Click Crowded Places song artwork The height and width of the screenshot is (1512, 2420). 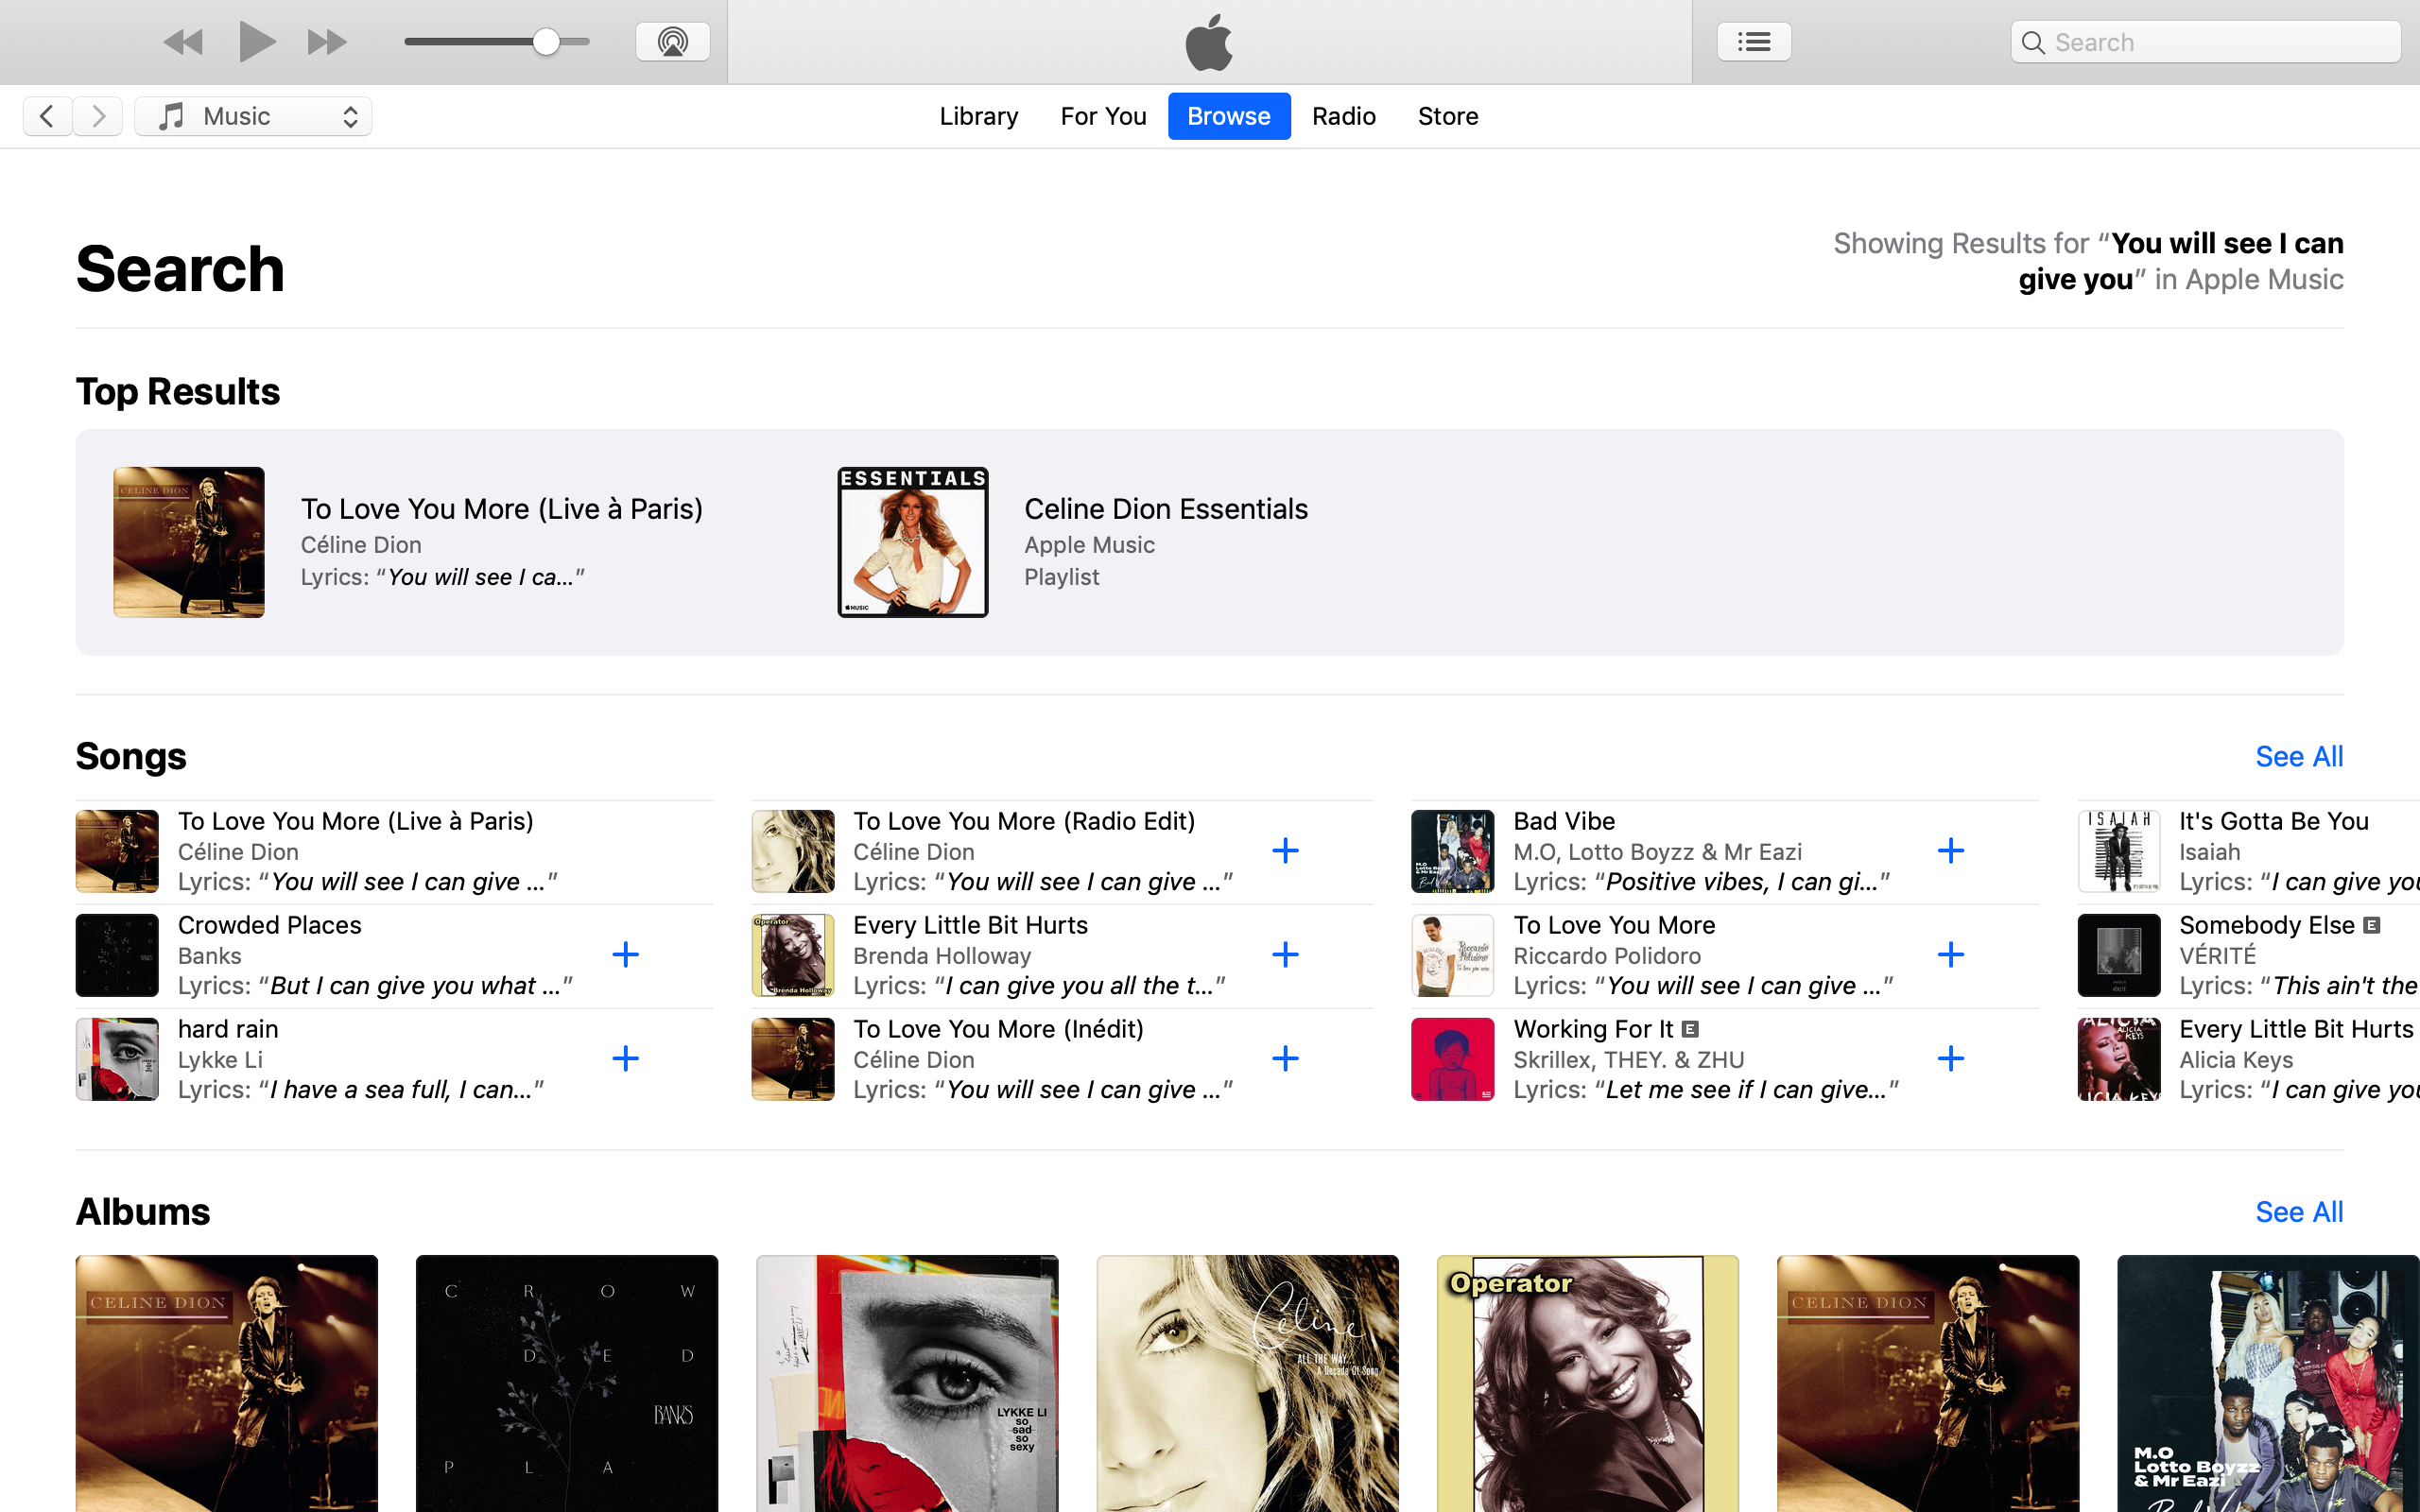click(x=117, y=955)
